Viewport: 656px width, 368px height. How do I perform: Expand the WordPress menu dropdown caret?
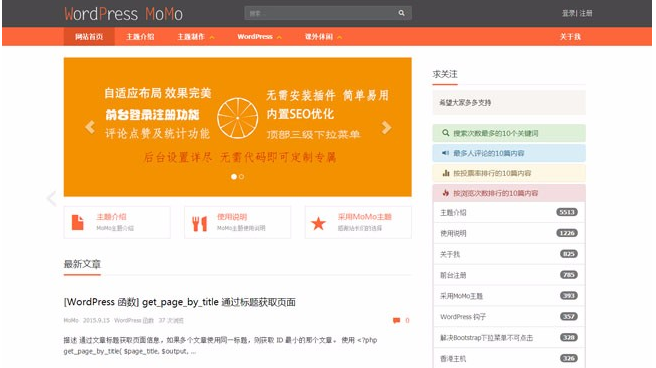[279, 37]
